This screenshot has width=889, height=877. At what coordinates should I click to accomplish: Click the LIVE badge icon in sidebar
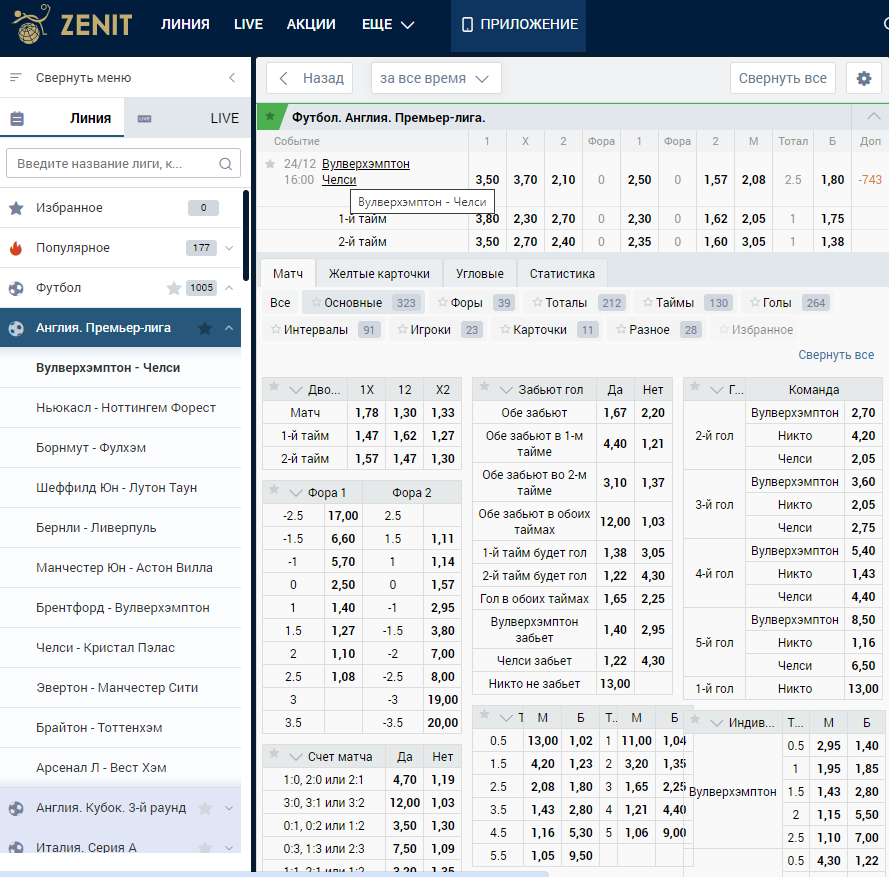click(x=145, y=118)
